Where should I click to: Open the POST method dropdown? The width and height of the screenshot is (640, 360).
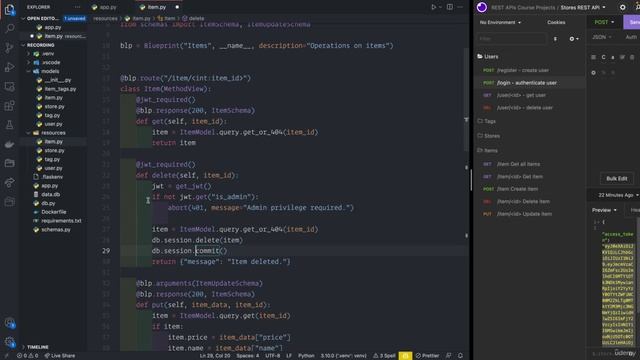[x=604, y=22]
